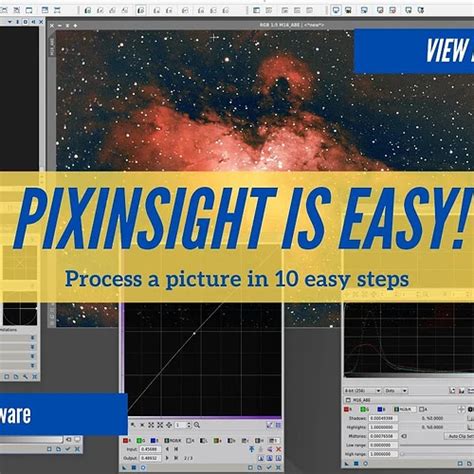Click the Output value field in Curves

point(150,458)
